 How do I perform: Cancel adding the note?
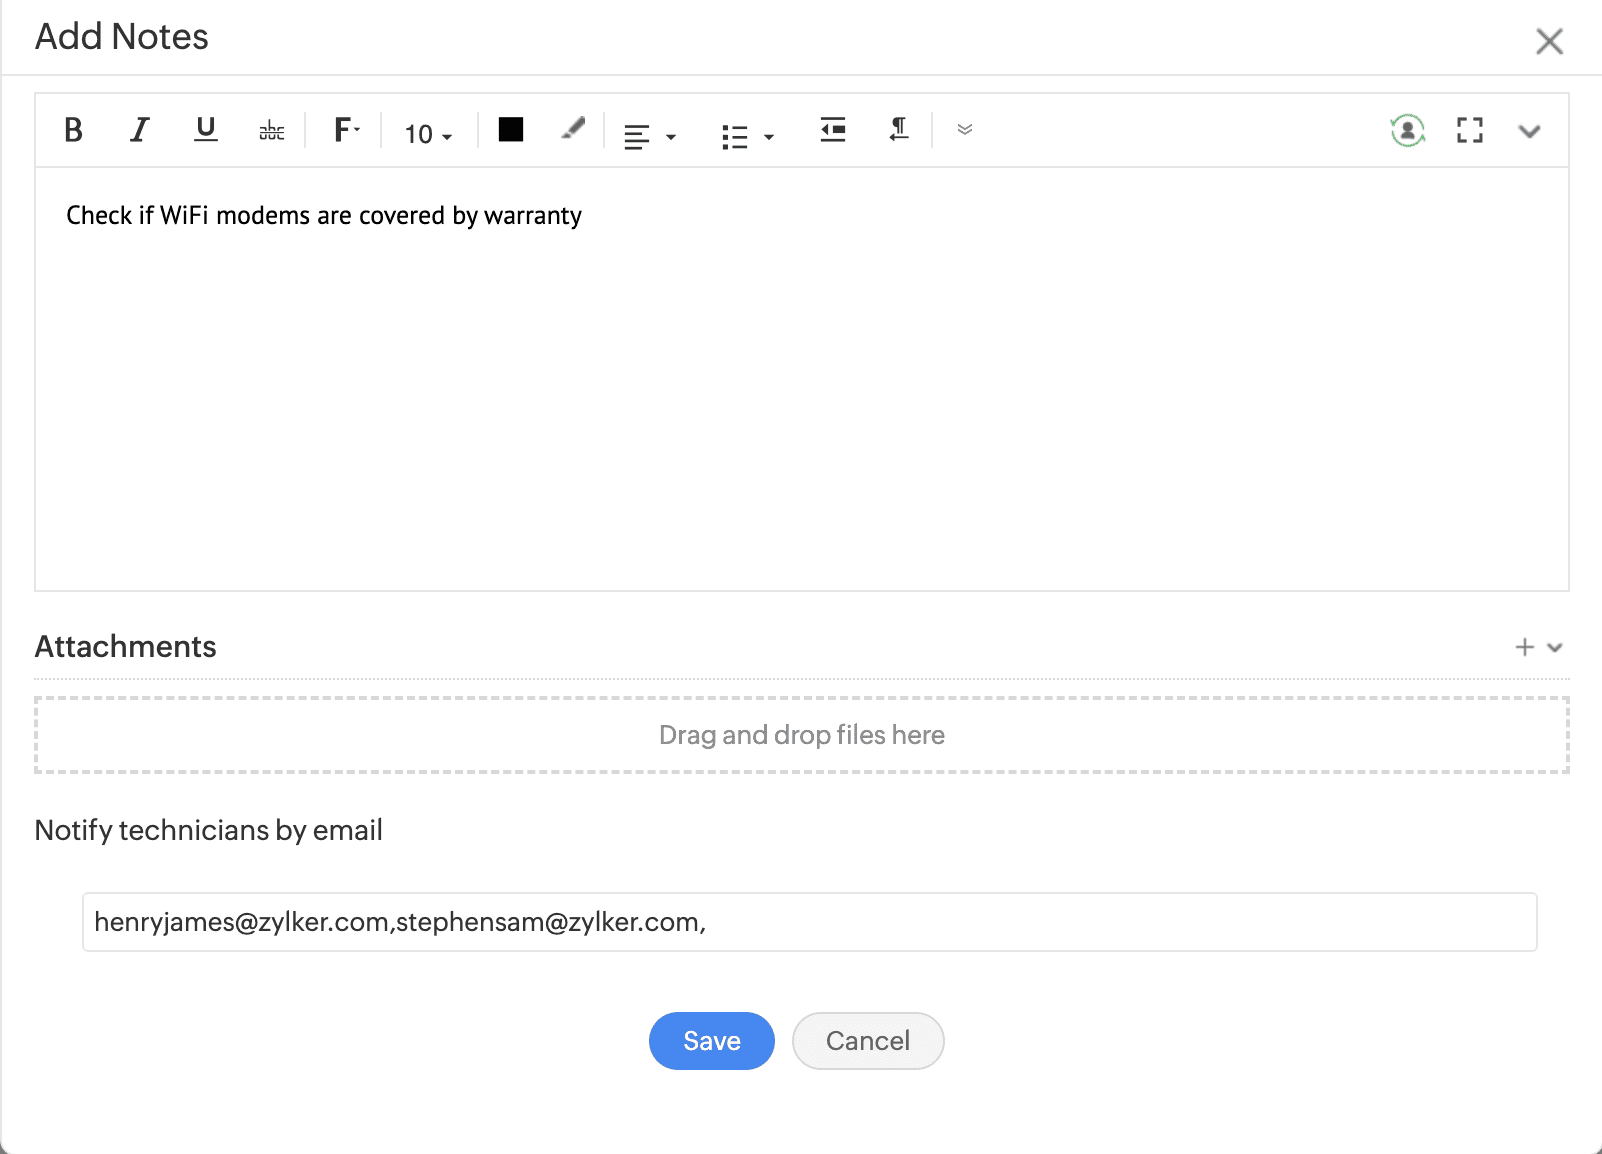(867, 1041)
